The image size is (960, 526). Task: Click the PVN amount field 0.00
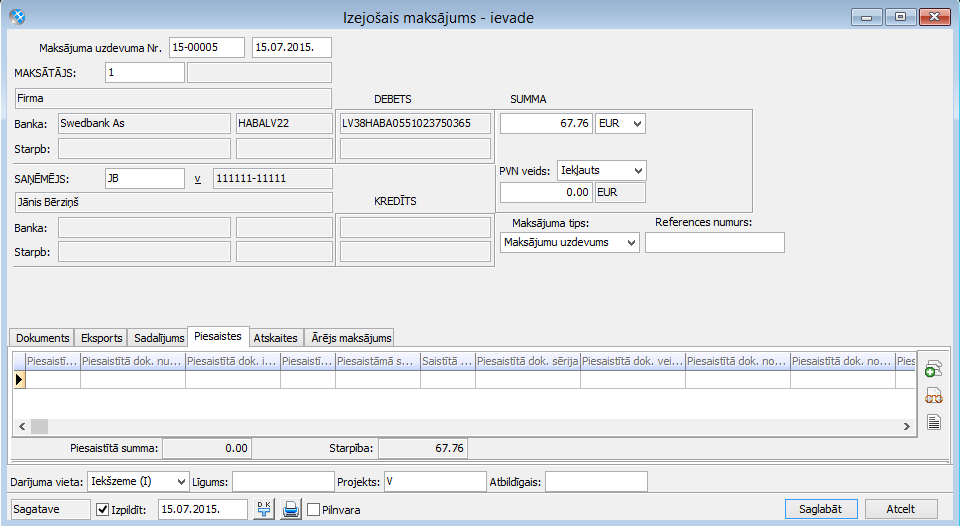pyautogui.click(x=546, y=192)
